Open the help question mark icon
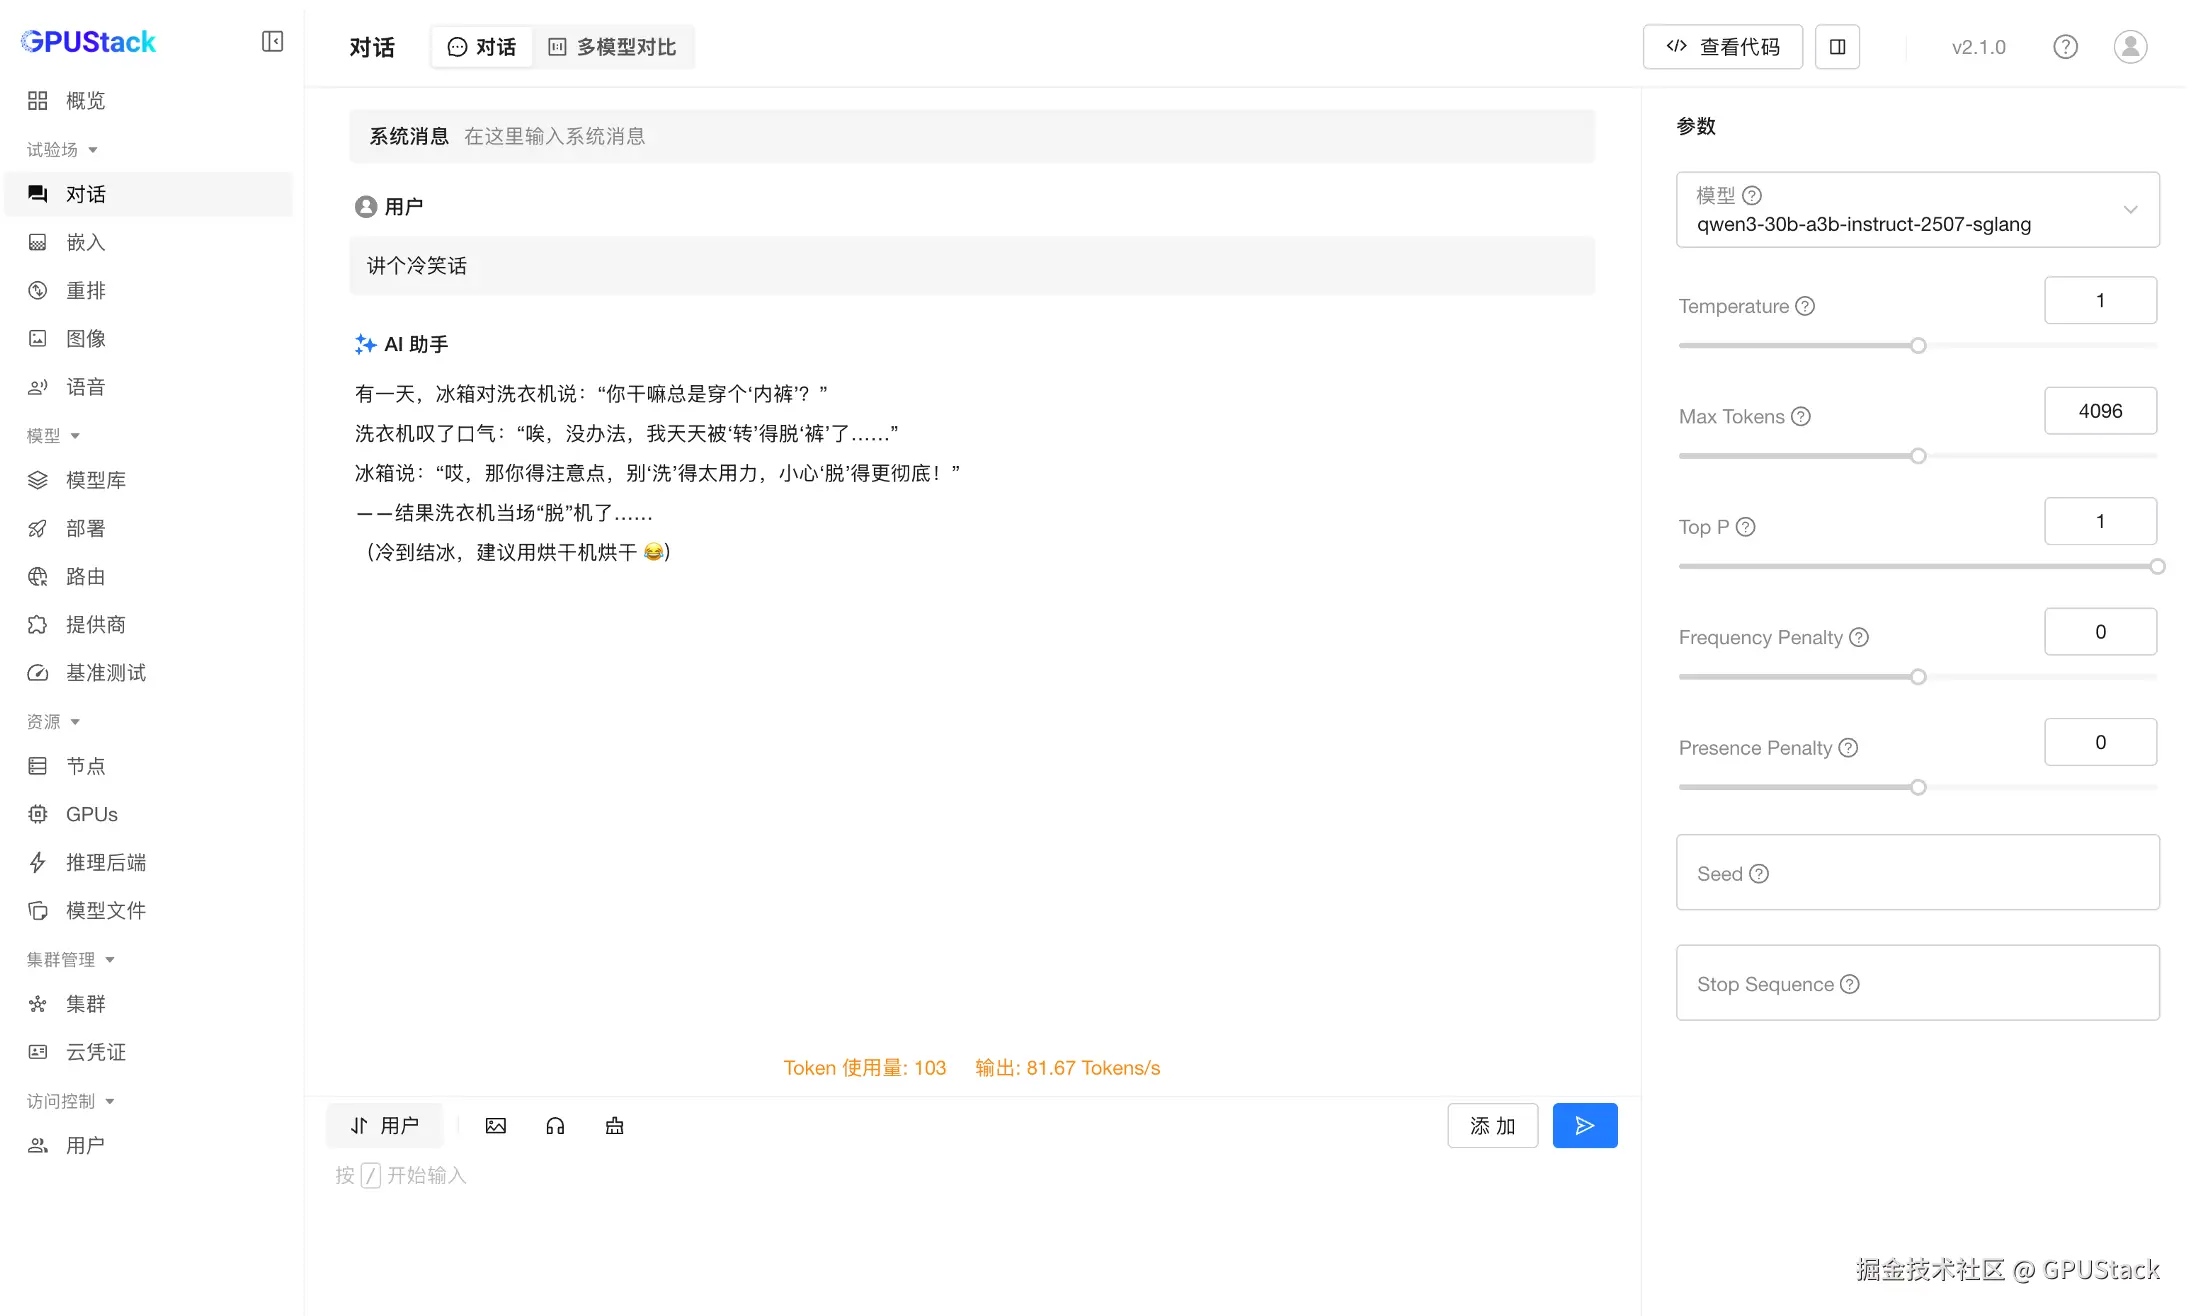Image resolution: width=2192 pixels, height=1316 pixels. tap(2066, 46)
